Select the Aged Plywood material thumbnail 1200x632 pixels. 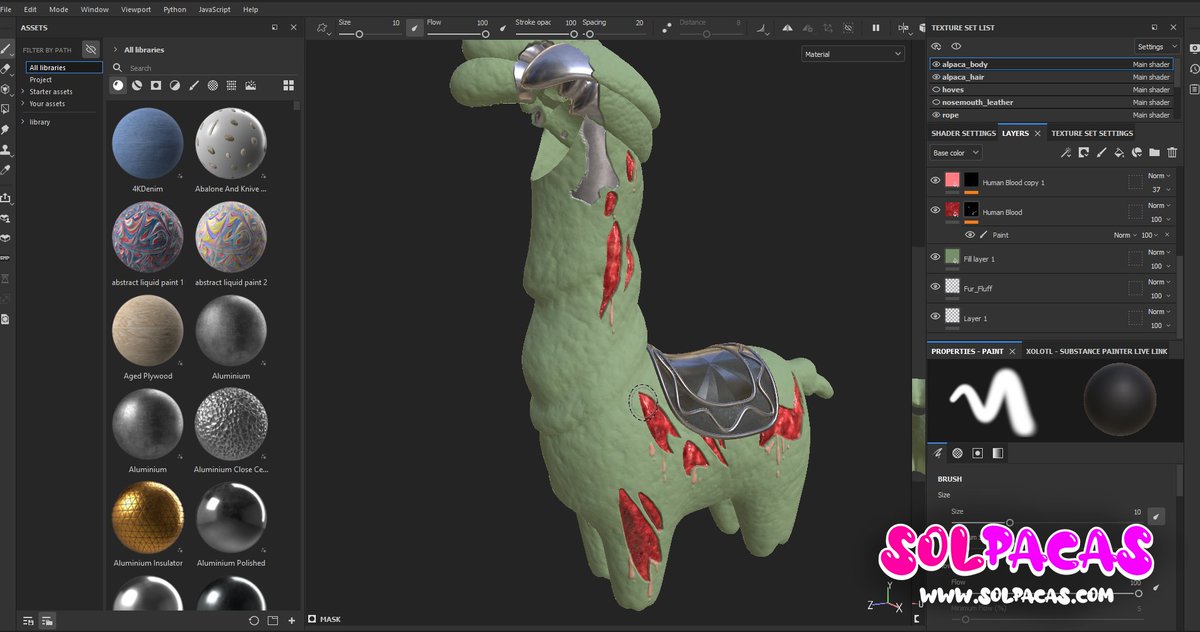tap(147, 331)
